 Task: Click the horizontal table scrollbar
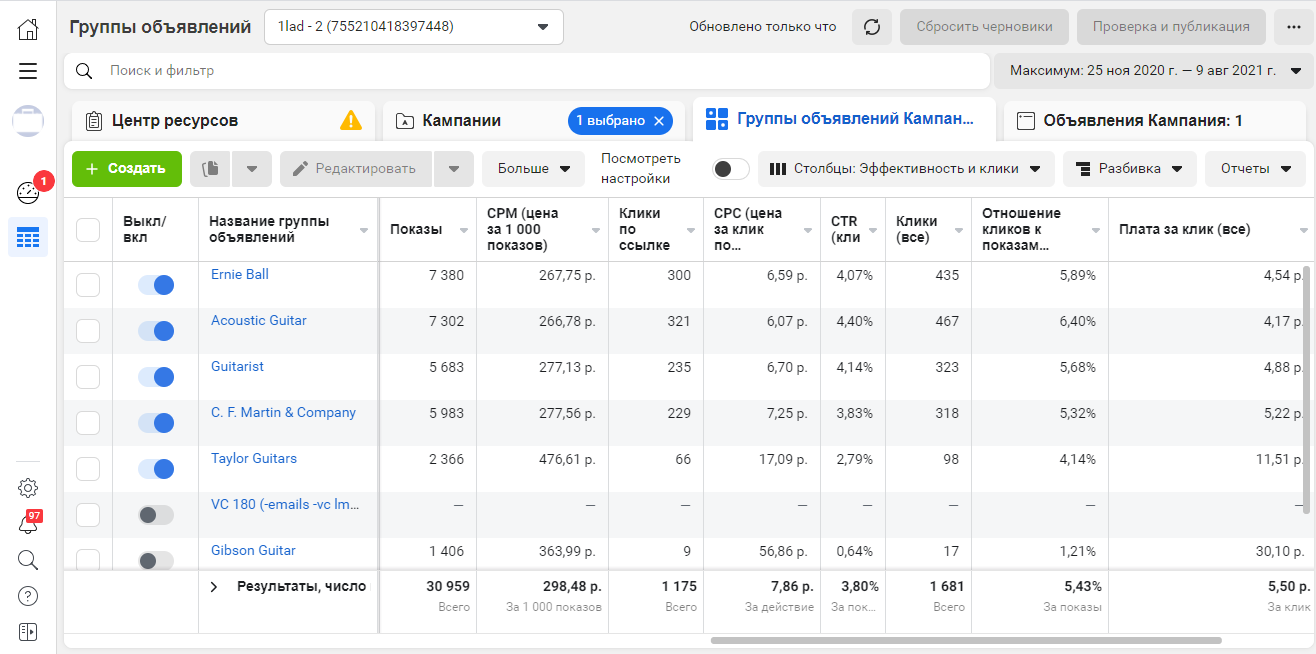966,640
